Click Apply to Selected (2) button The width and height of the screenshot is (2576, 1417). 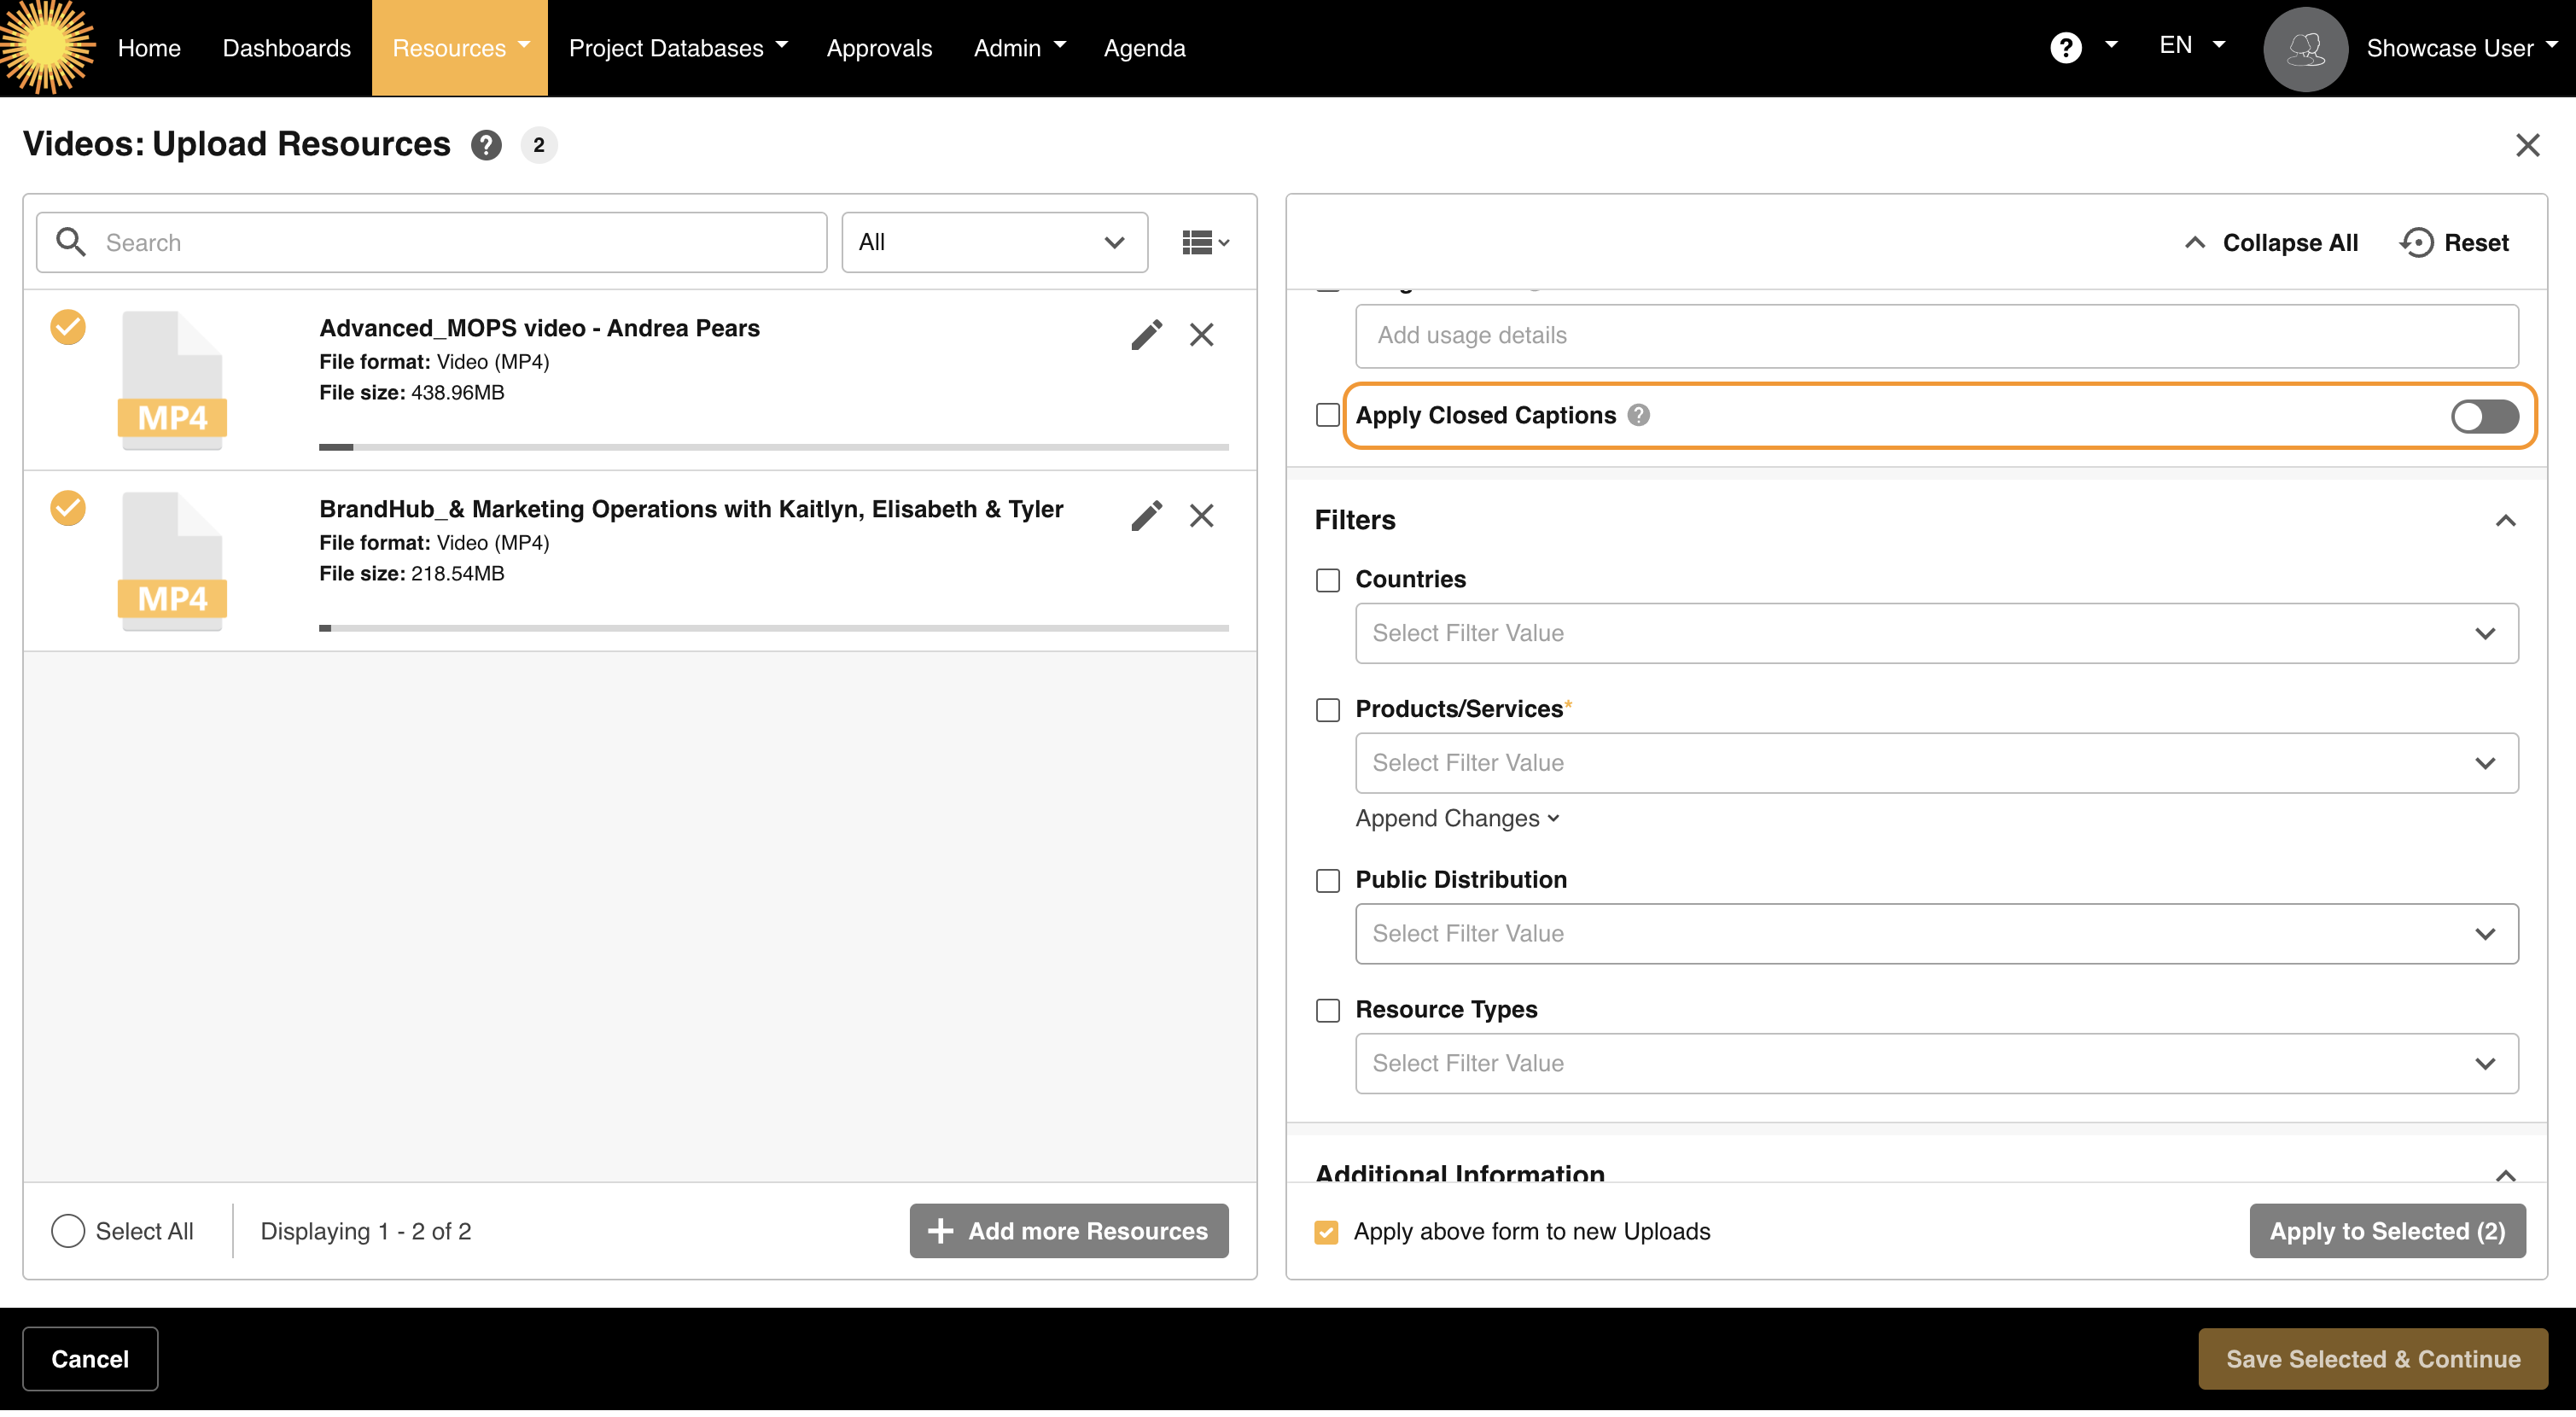pos(2387,1231)
